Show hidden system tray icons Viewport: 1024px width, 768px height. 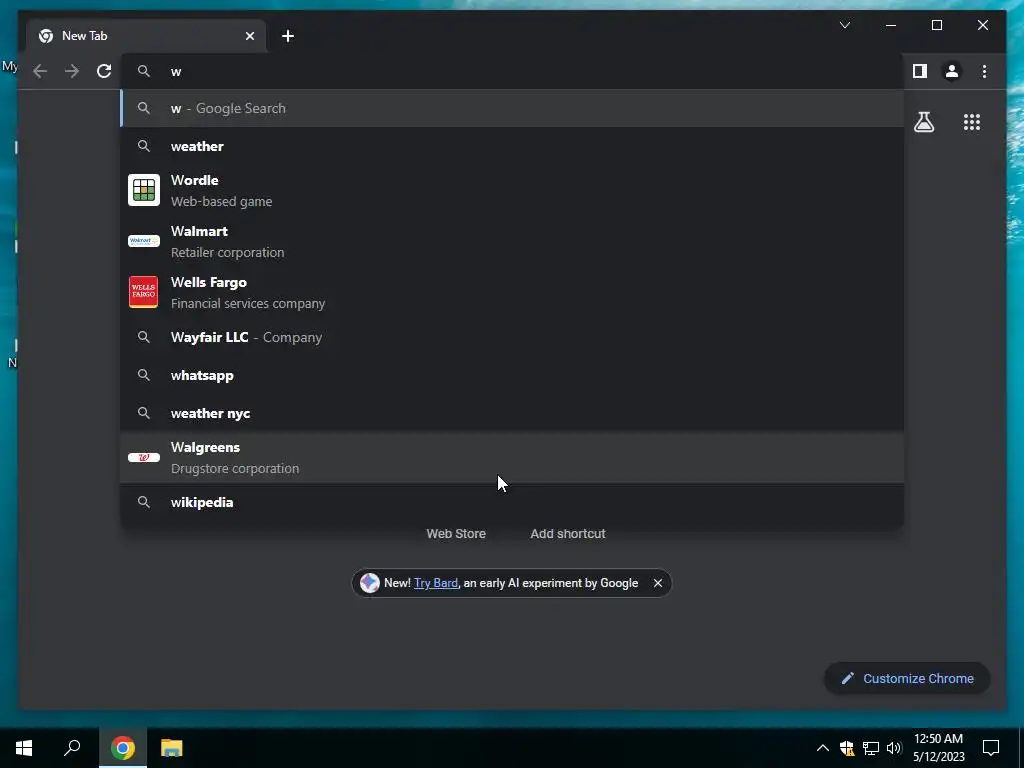[822, 748]
